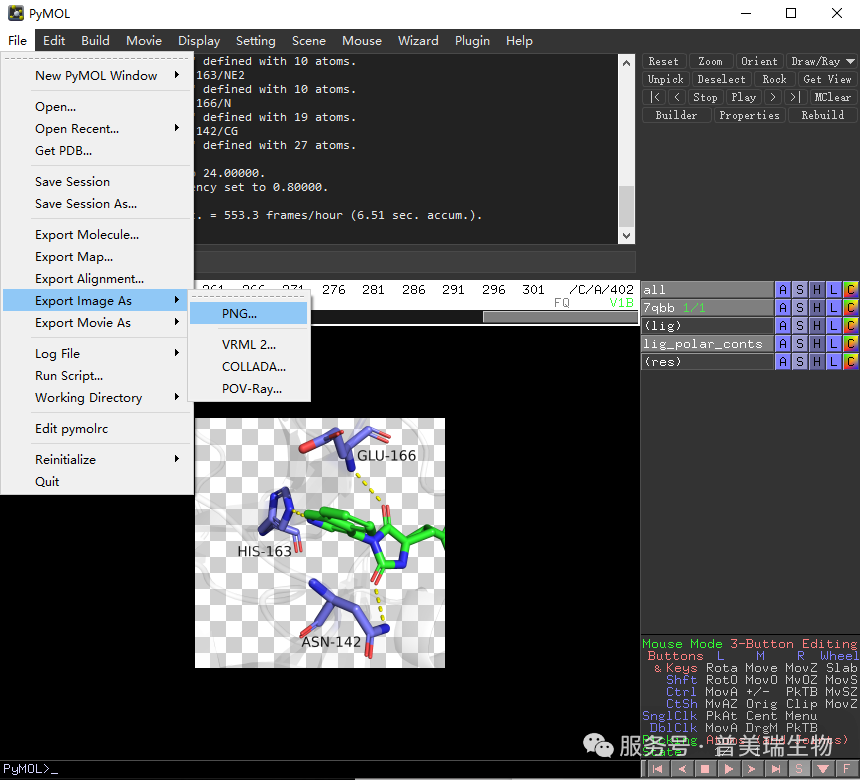Toggle the sequence viewer S button

tap(800, 769)
